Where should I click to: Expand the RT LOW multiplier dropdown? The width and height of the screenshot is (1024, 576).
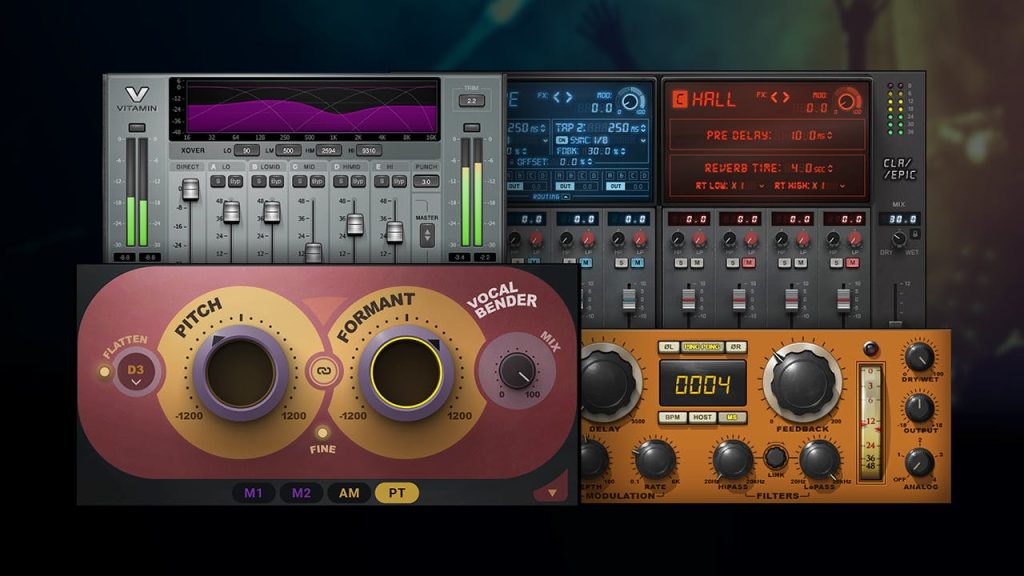point(761,186)
